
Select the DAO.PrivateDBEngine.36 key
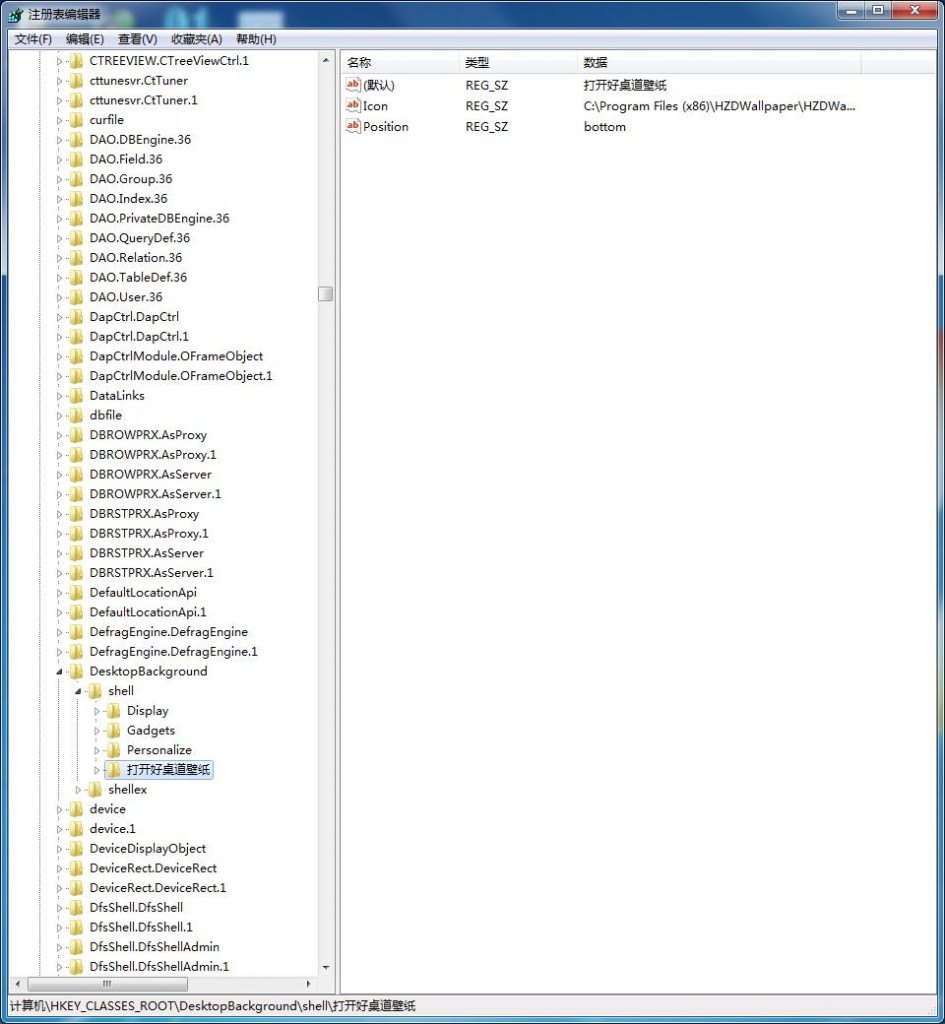[x=159, y=218]
